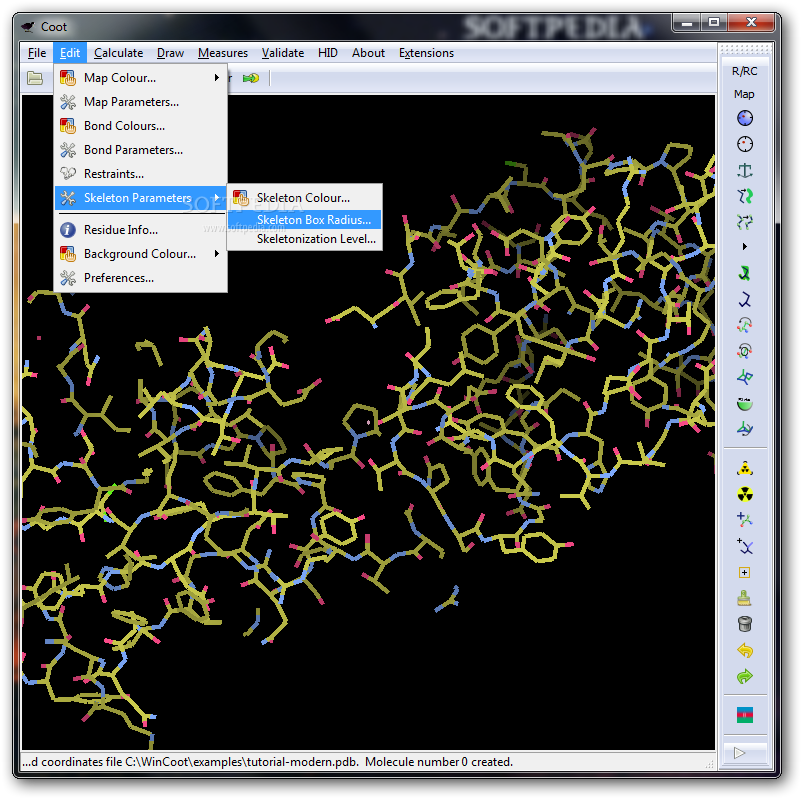Choose Map Parameters... from the Edit menu
This screenshot has height=799, width=802.
point(141,102)
